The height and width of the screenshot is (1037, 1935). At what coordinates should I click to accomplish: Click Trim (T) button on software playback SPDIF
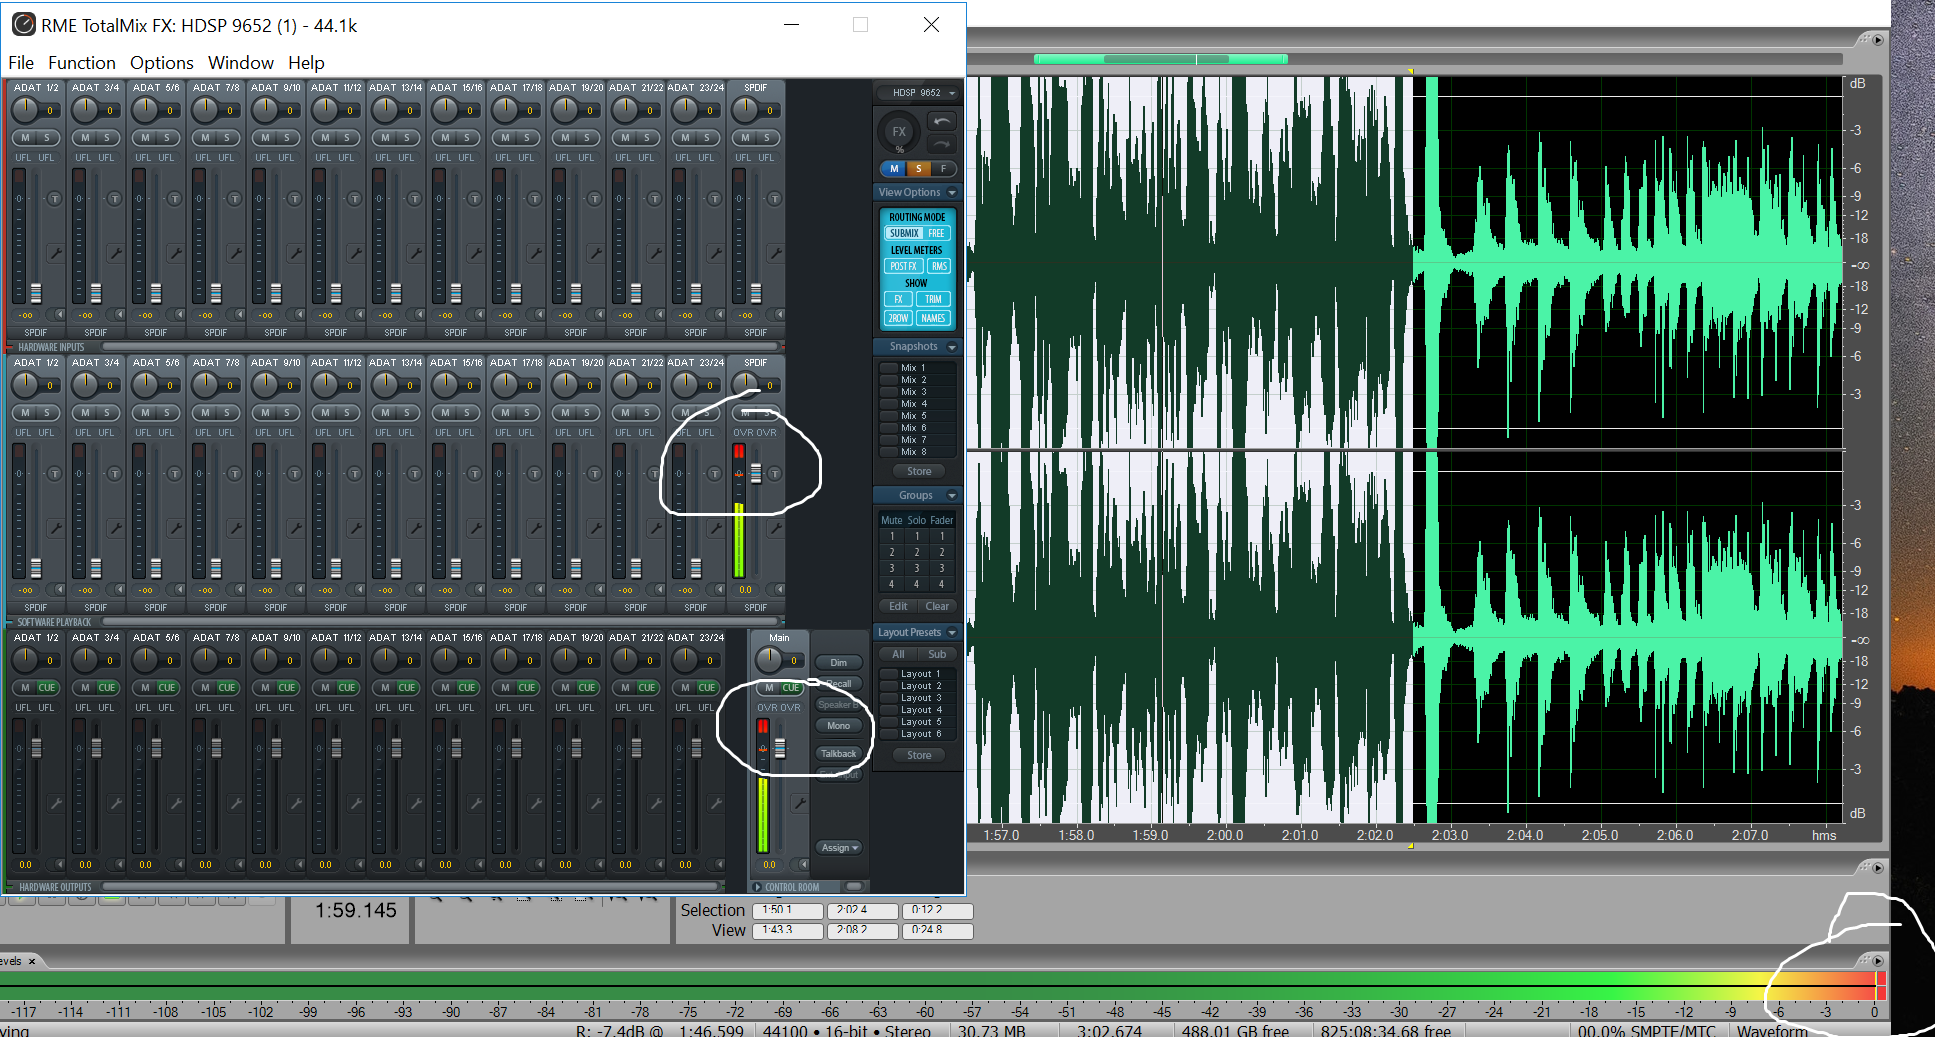pyautogui.click(x=775, y=474)
